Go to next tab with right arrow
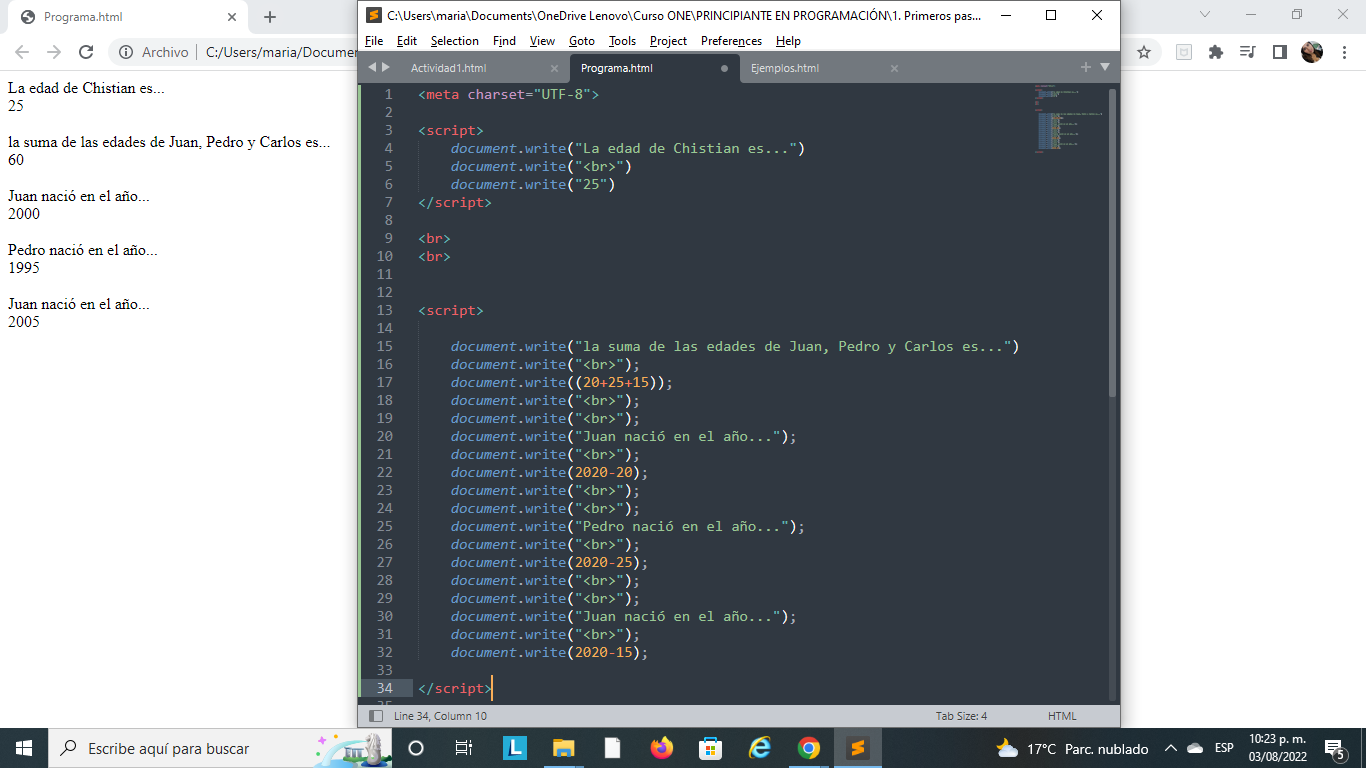Image resolution: width=1366 pixels, height=768 pixels. point(386,67)
